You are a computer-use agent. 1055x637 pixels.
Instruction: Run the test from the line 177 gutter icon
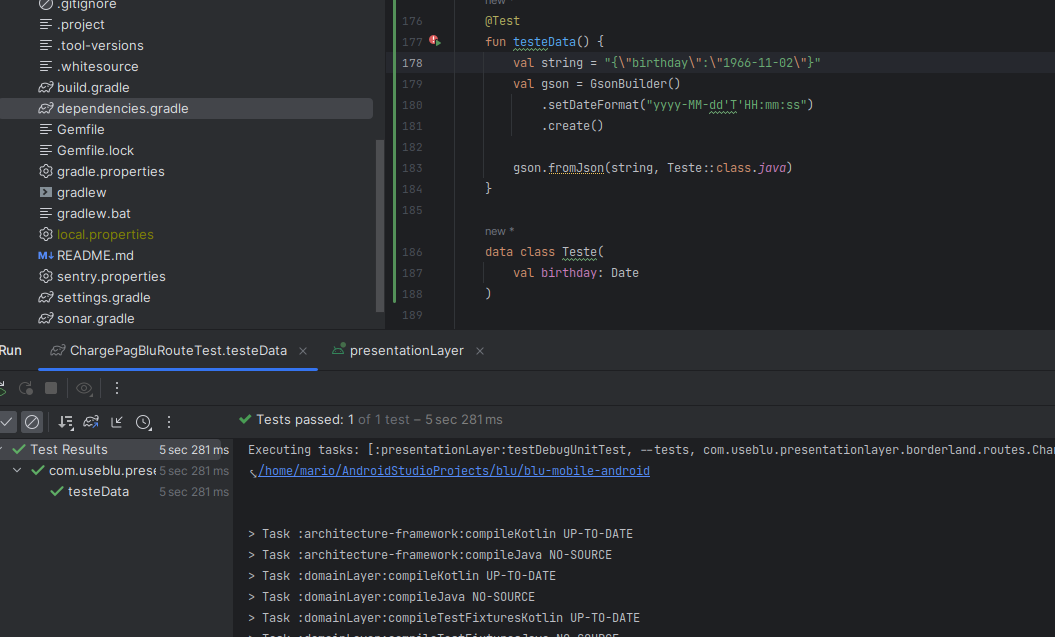coord(434,41)
